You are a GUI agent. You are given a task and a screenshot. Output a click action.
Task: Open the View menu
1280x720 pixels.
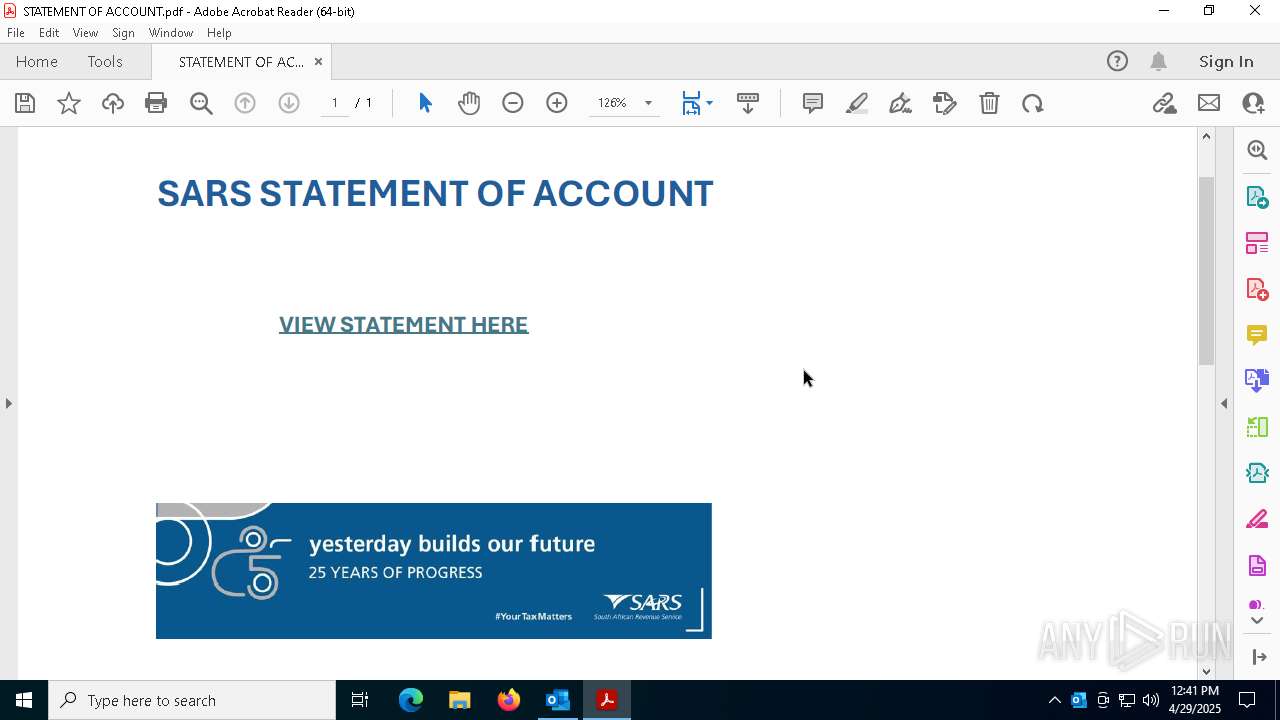coord(85,33)
